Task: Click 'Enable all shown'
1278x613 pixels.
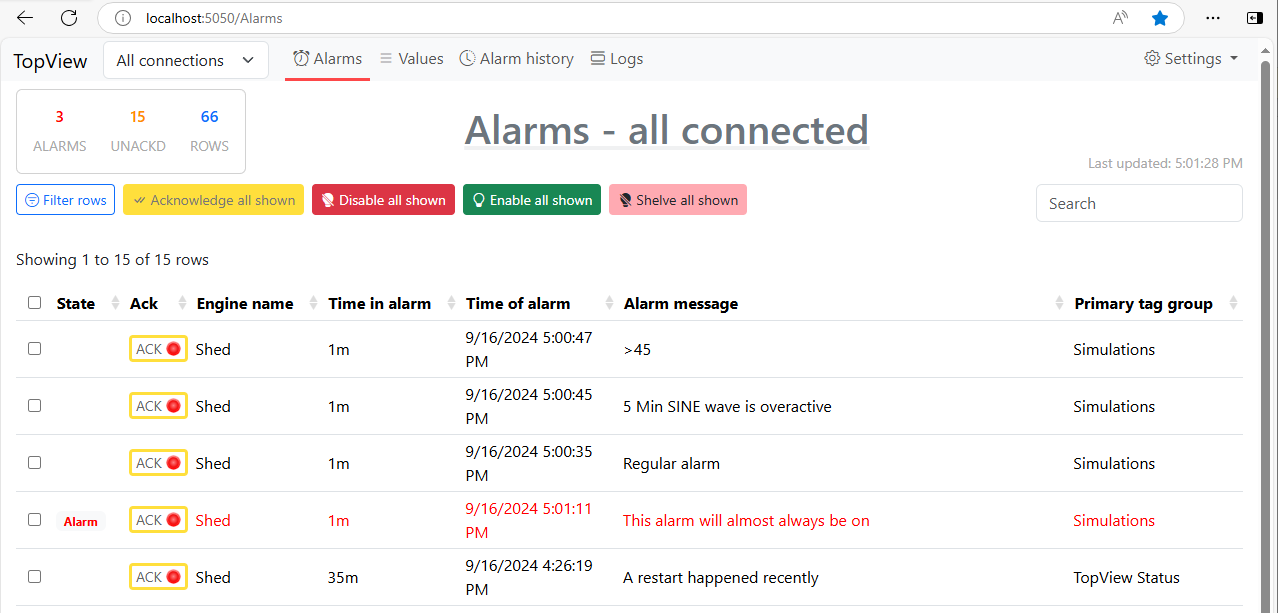Action: (x=531, y=199)
